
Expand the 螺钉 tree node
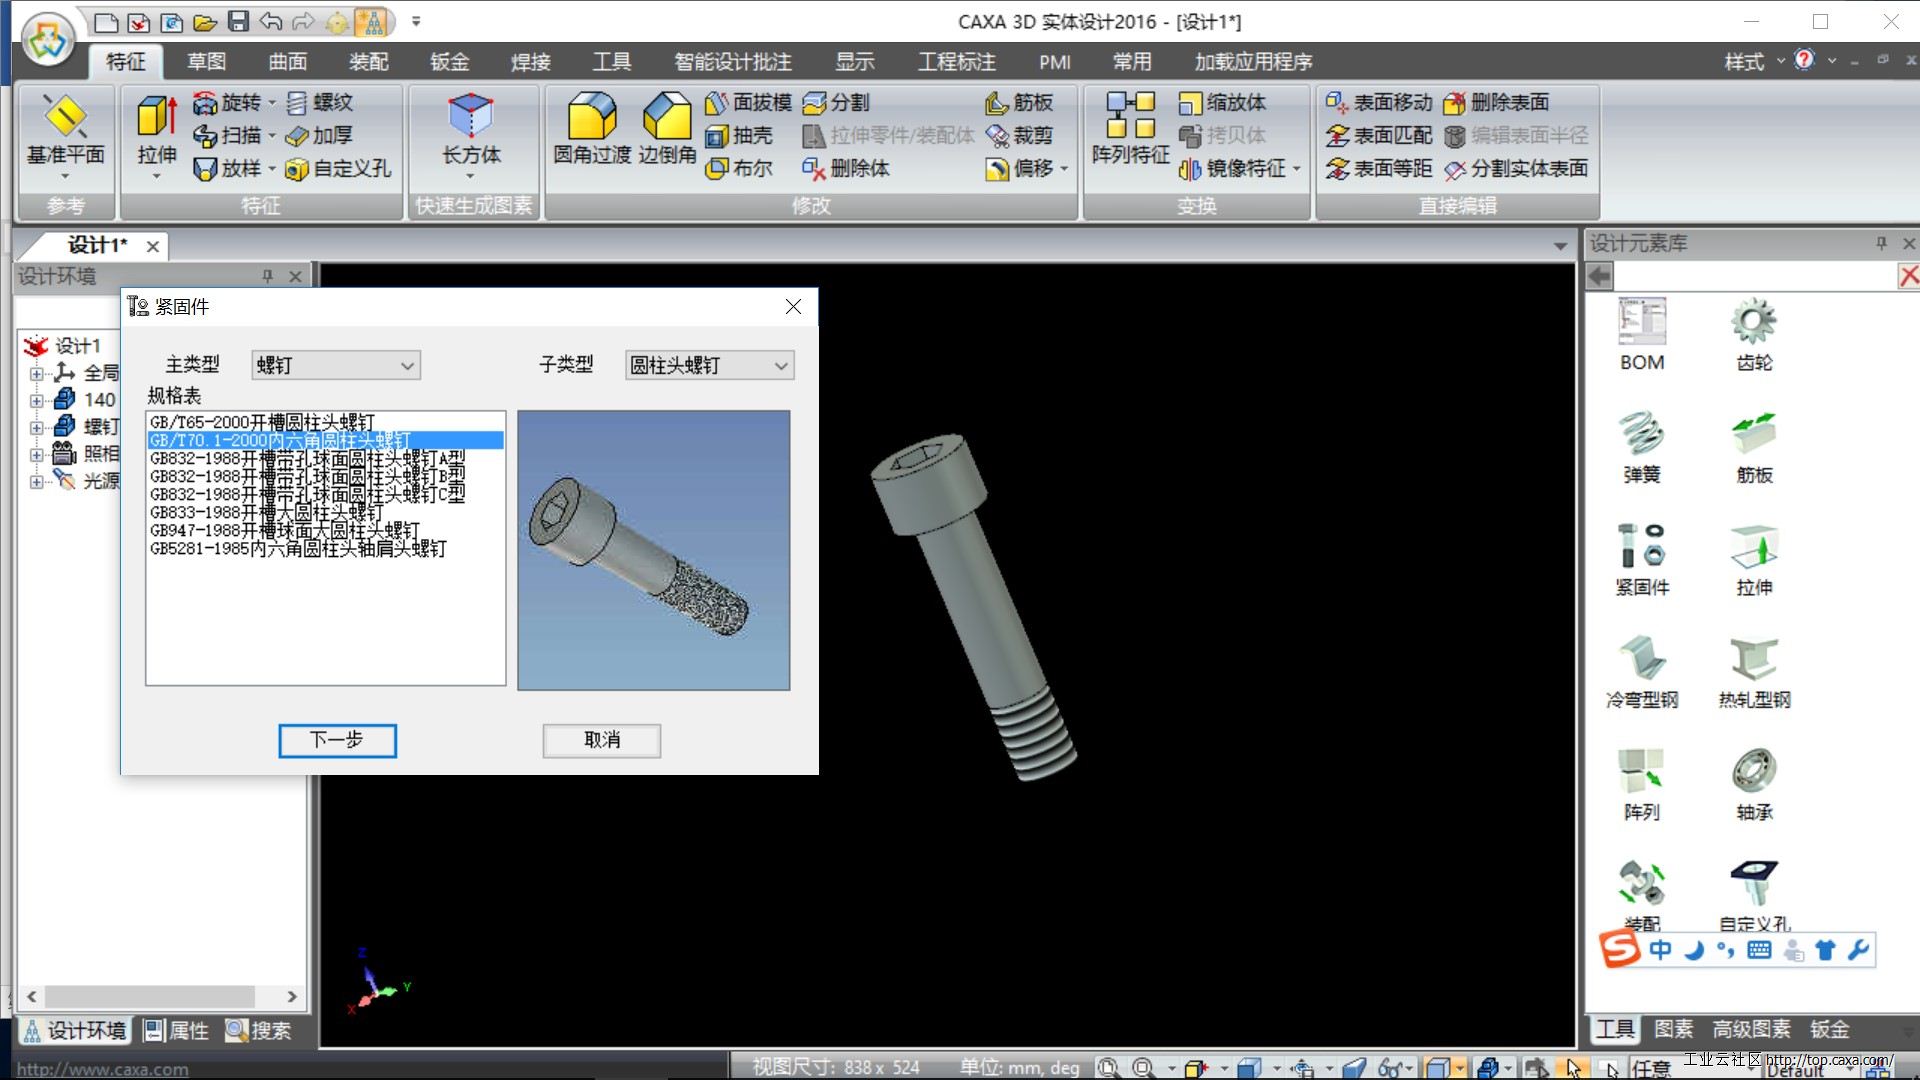point(36,427)
